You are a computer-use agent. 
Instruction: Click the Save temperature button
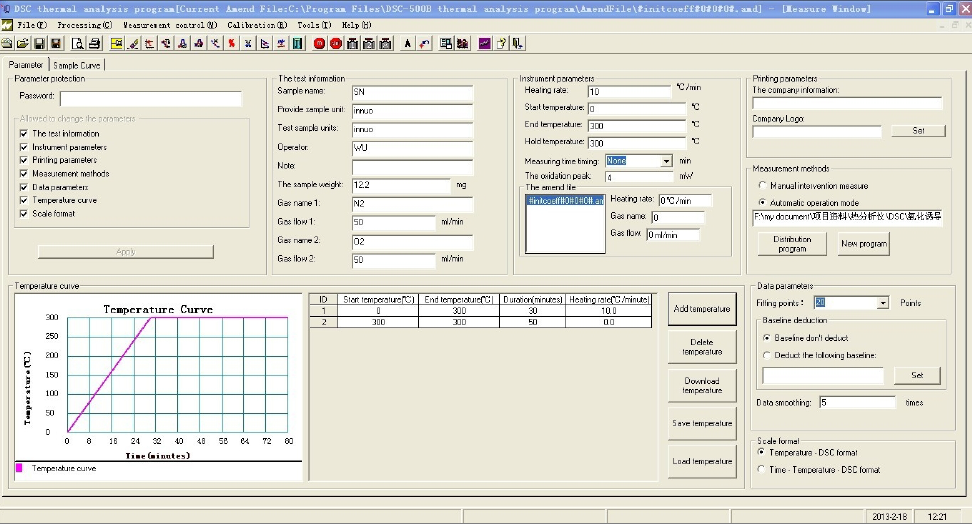point(702,424)
